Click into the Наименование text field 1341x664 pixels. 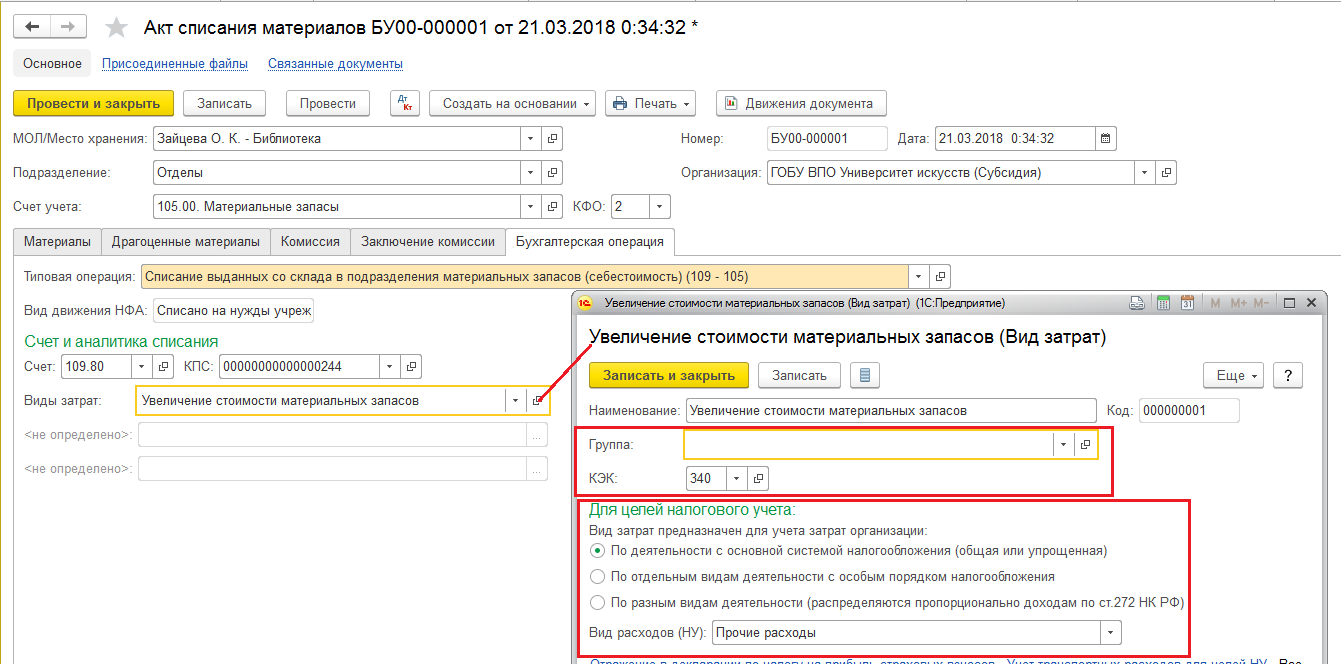click(890, 410)
